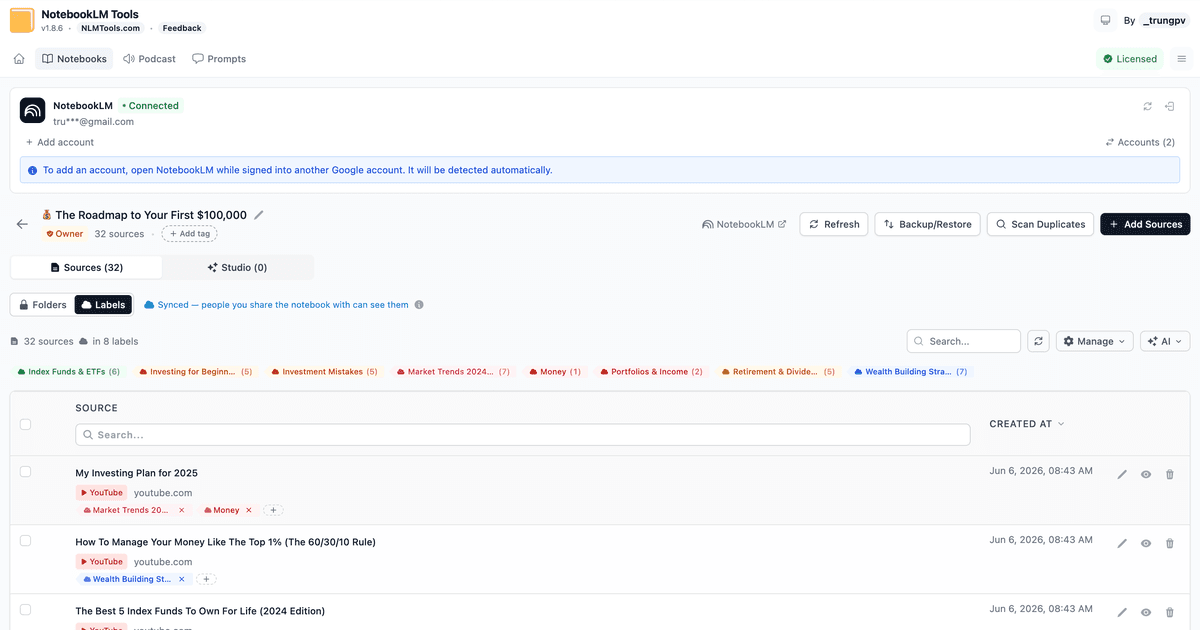Image resolution: width=1200 pixels, height=630 pixels.
Task: Tick checkbox for Best 5 Index Funds row
Action: 25,609
